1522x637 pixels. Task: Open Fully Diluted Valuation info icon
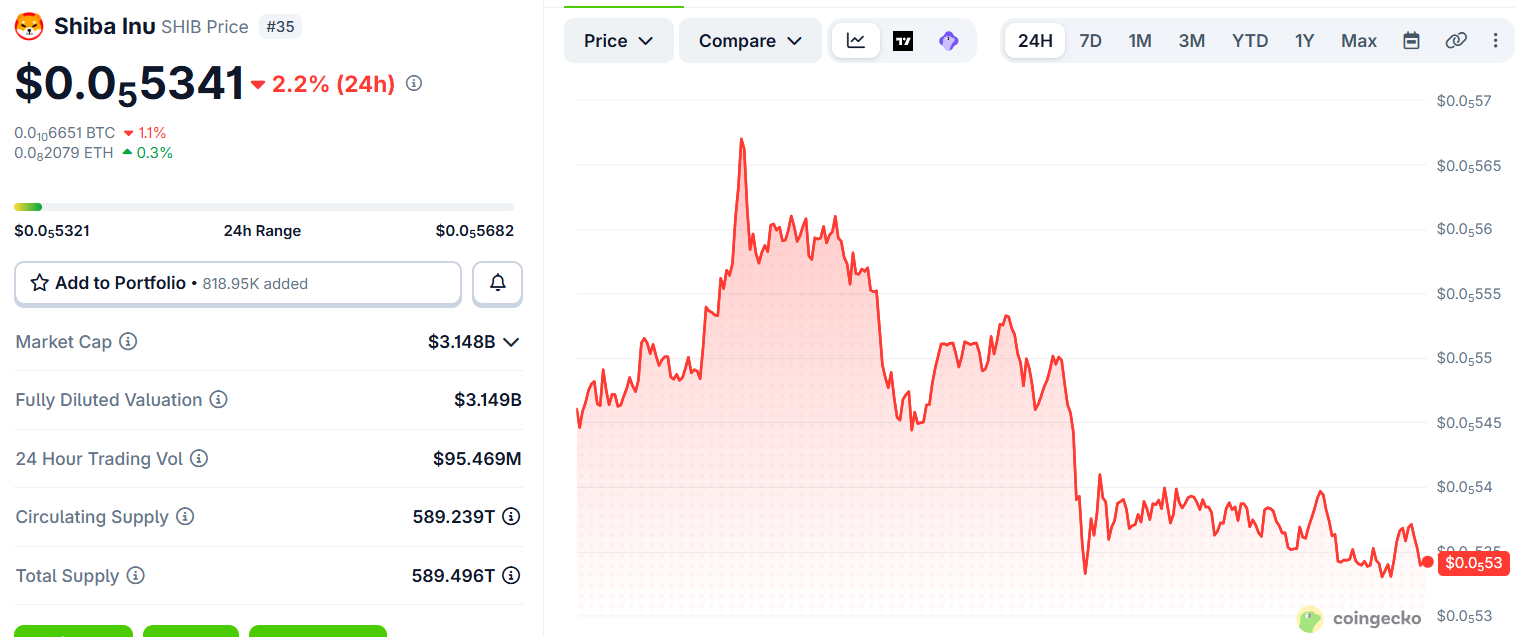(218, 400)
